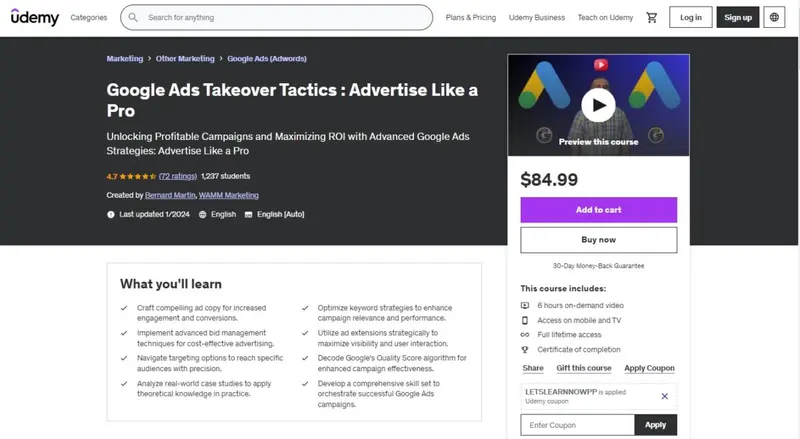Click the last updated alert icon
Screen dimensions: 800x439
point(111,214)
